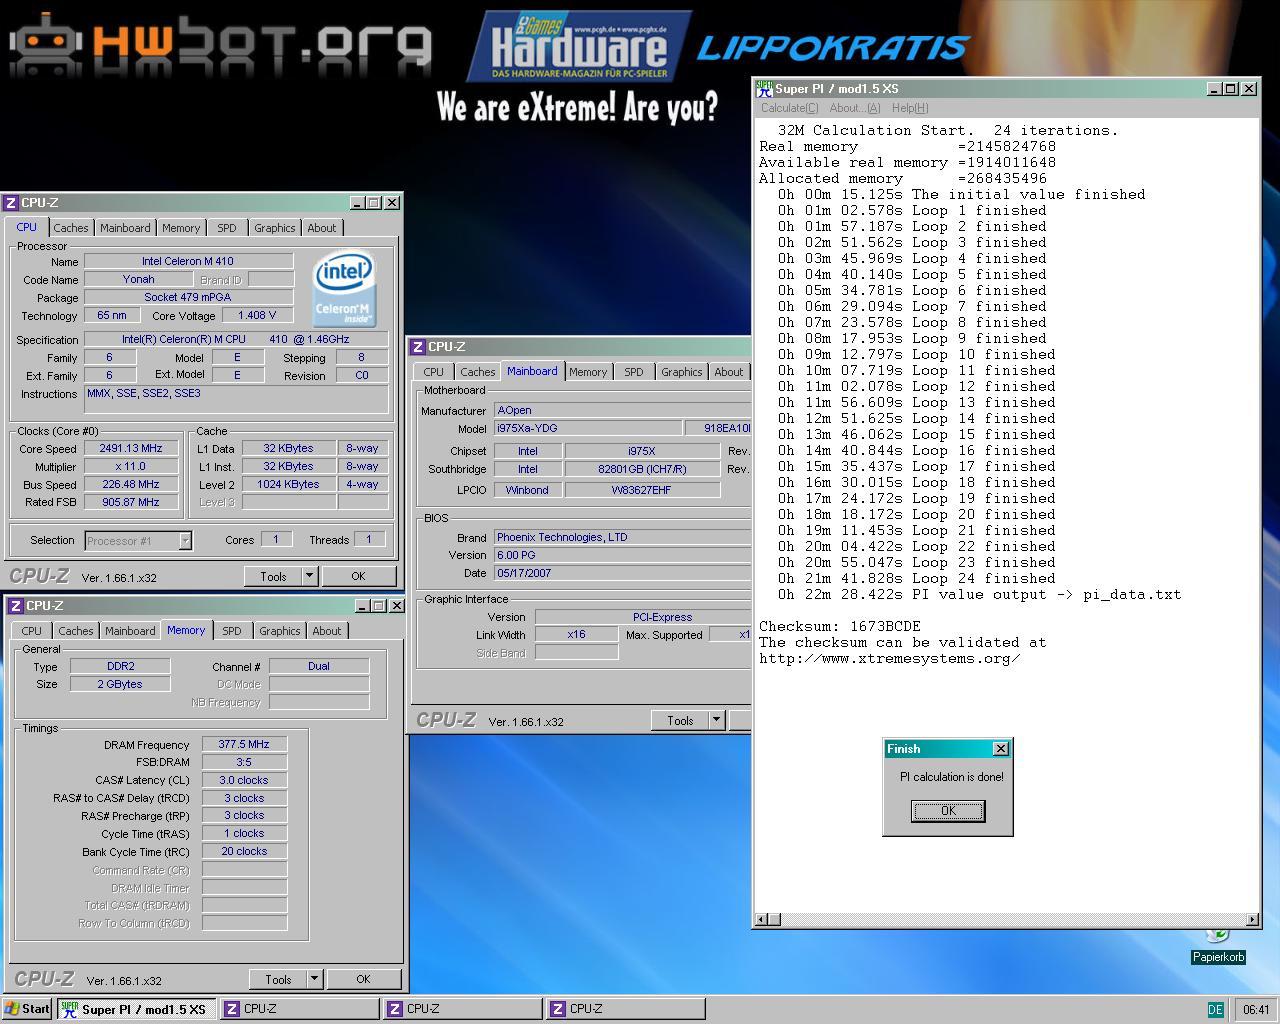Expand the Tools arrow in the CPU window
Image resolution: width=1280 pixels, height=1024 pixels.
[x=310, y=576]
